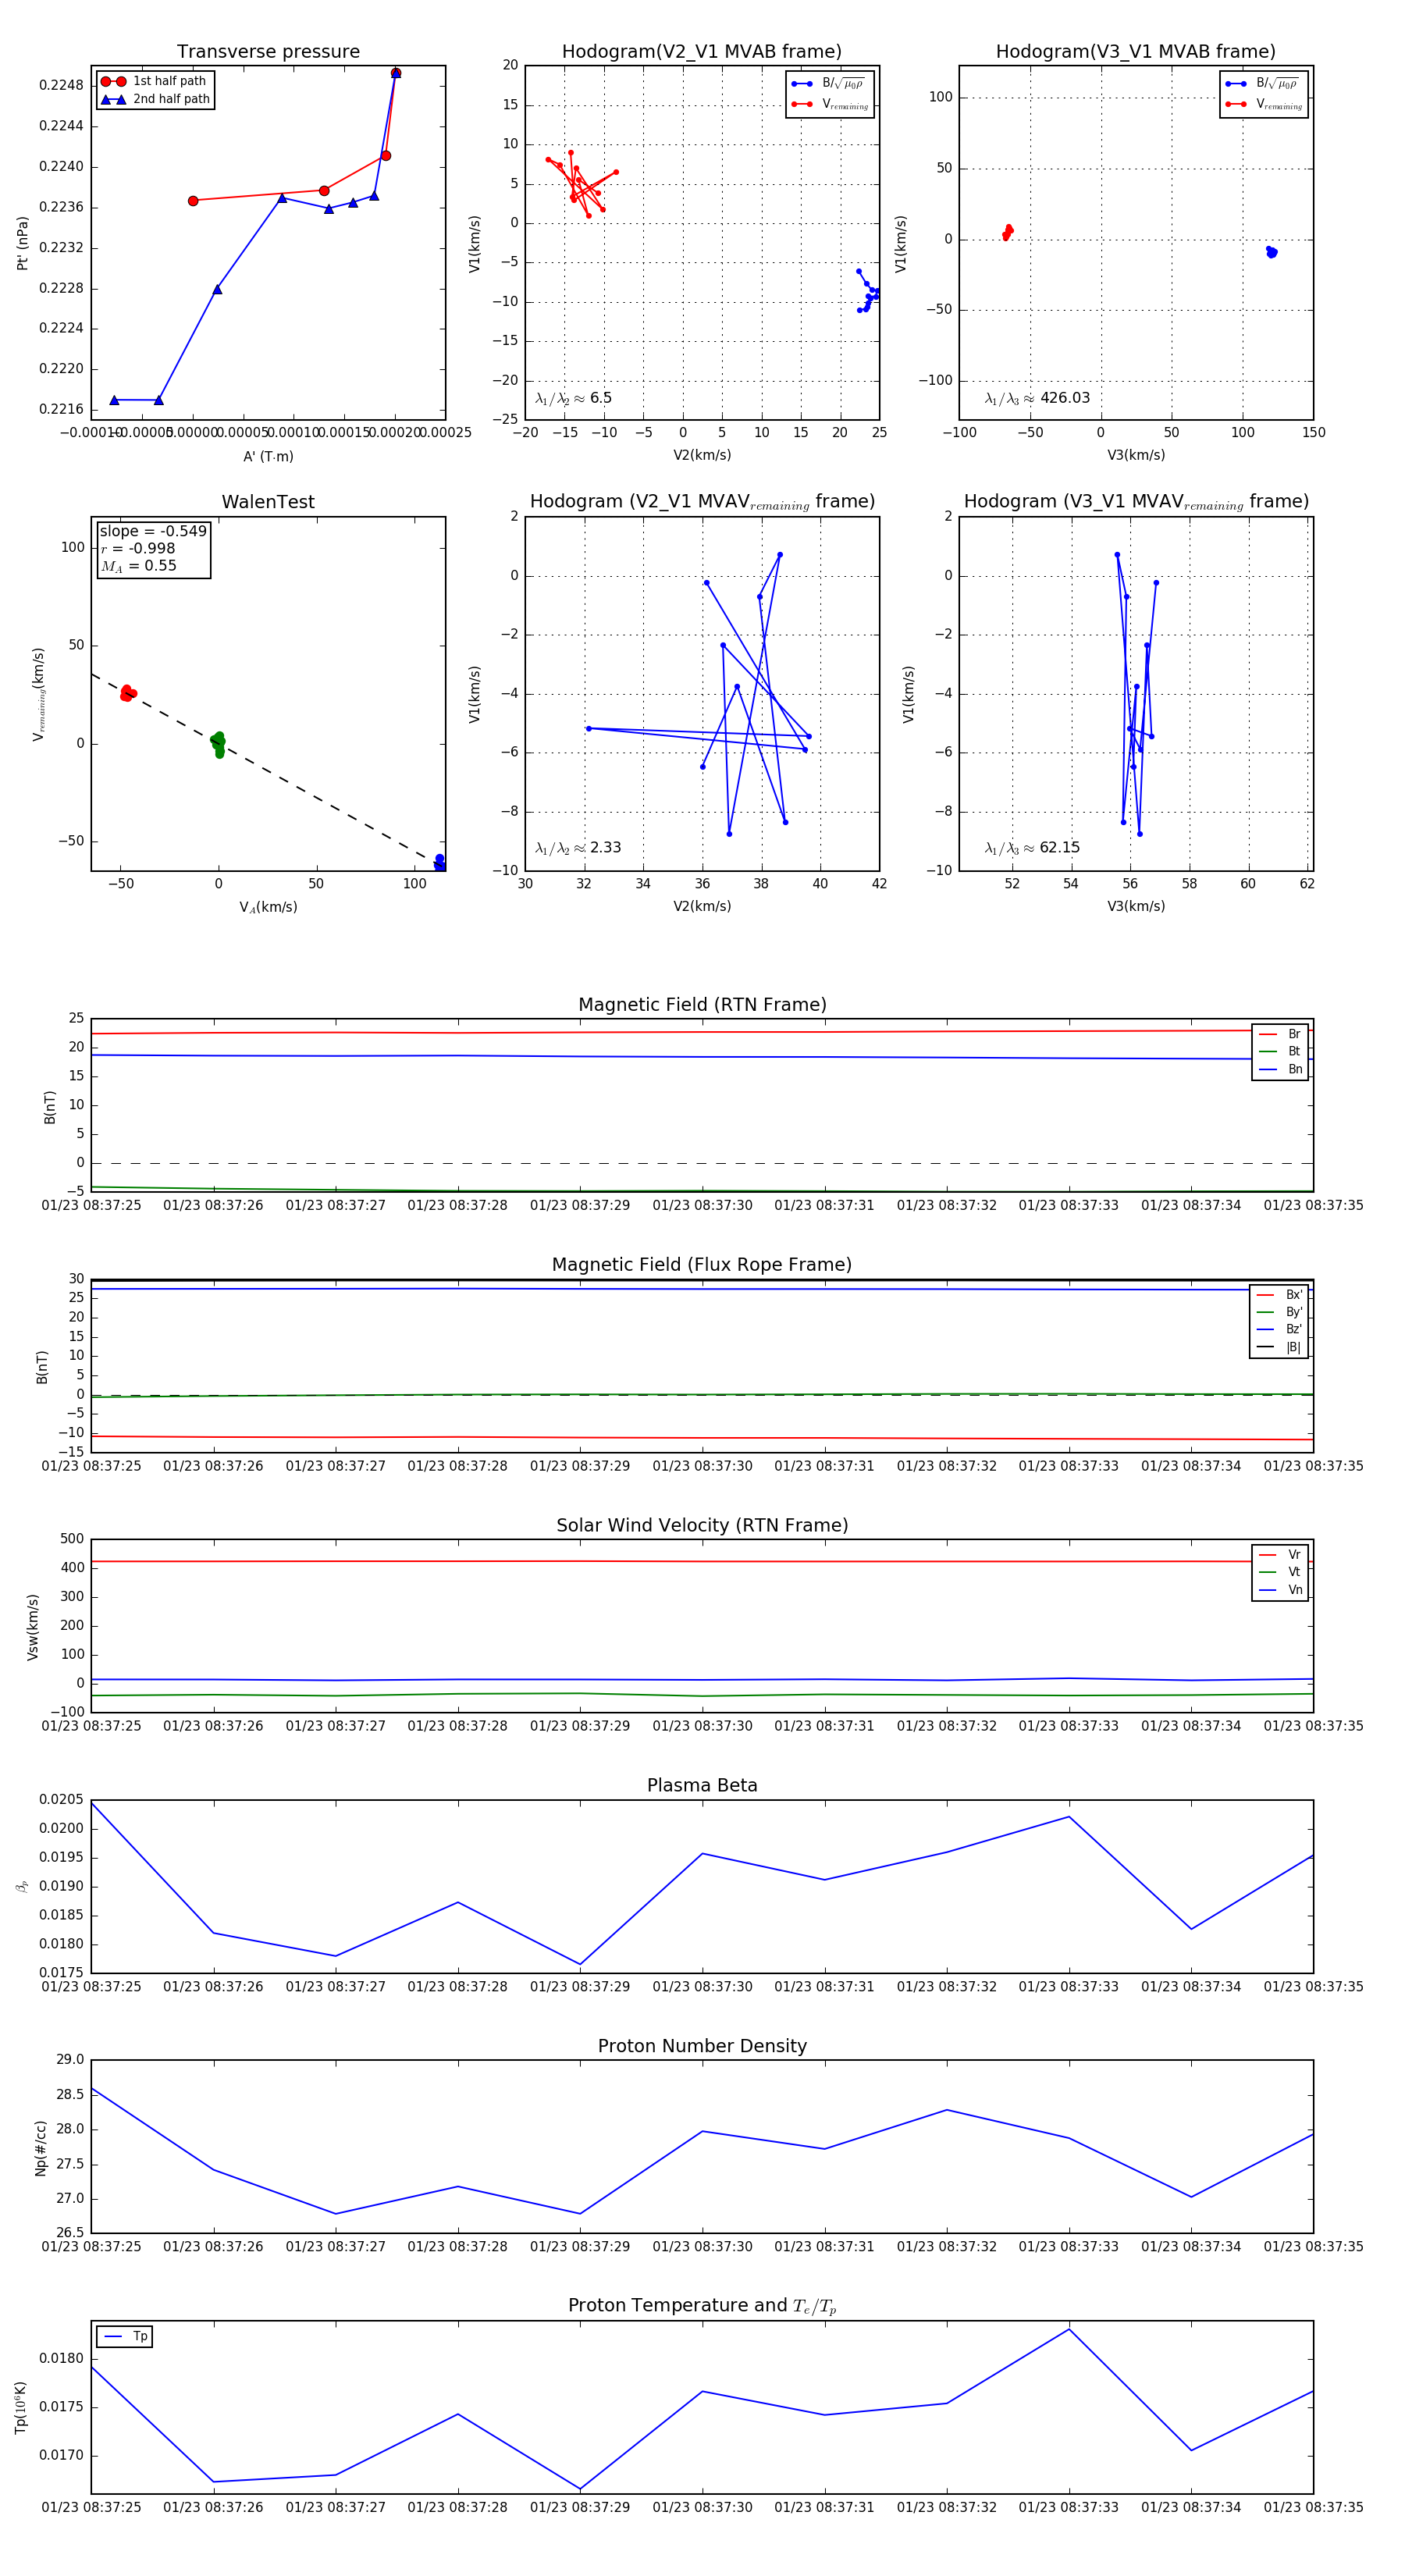The image size is (1405, 2576).
Task: Click the eigenvalue ratio annotation reading 426.03
Action: coord(1037,398)
